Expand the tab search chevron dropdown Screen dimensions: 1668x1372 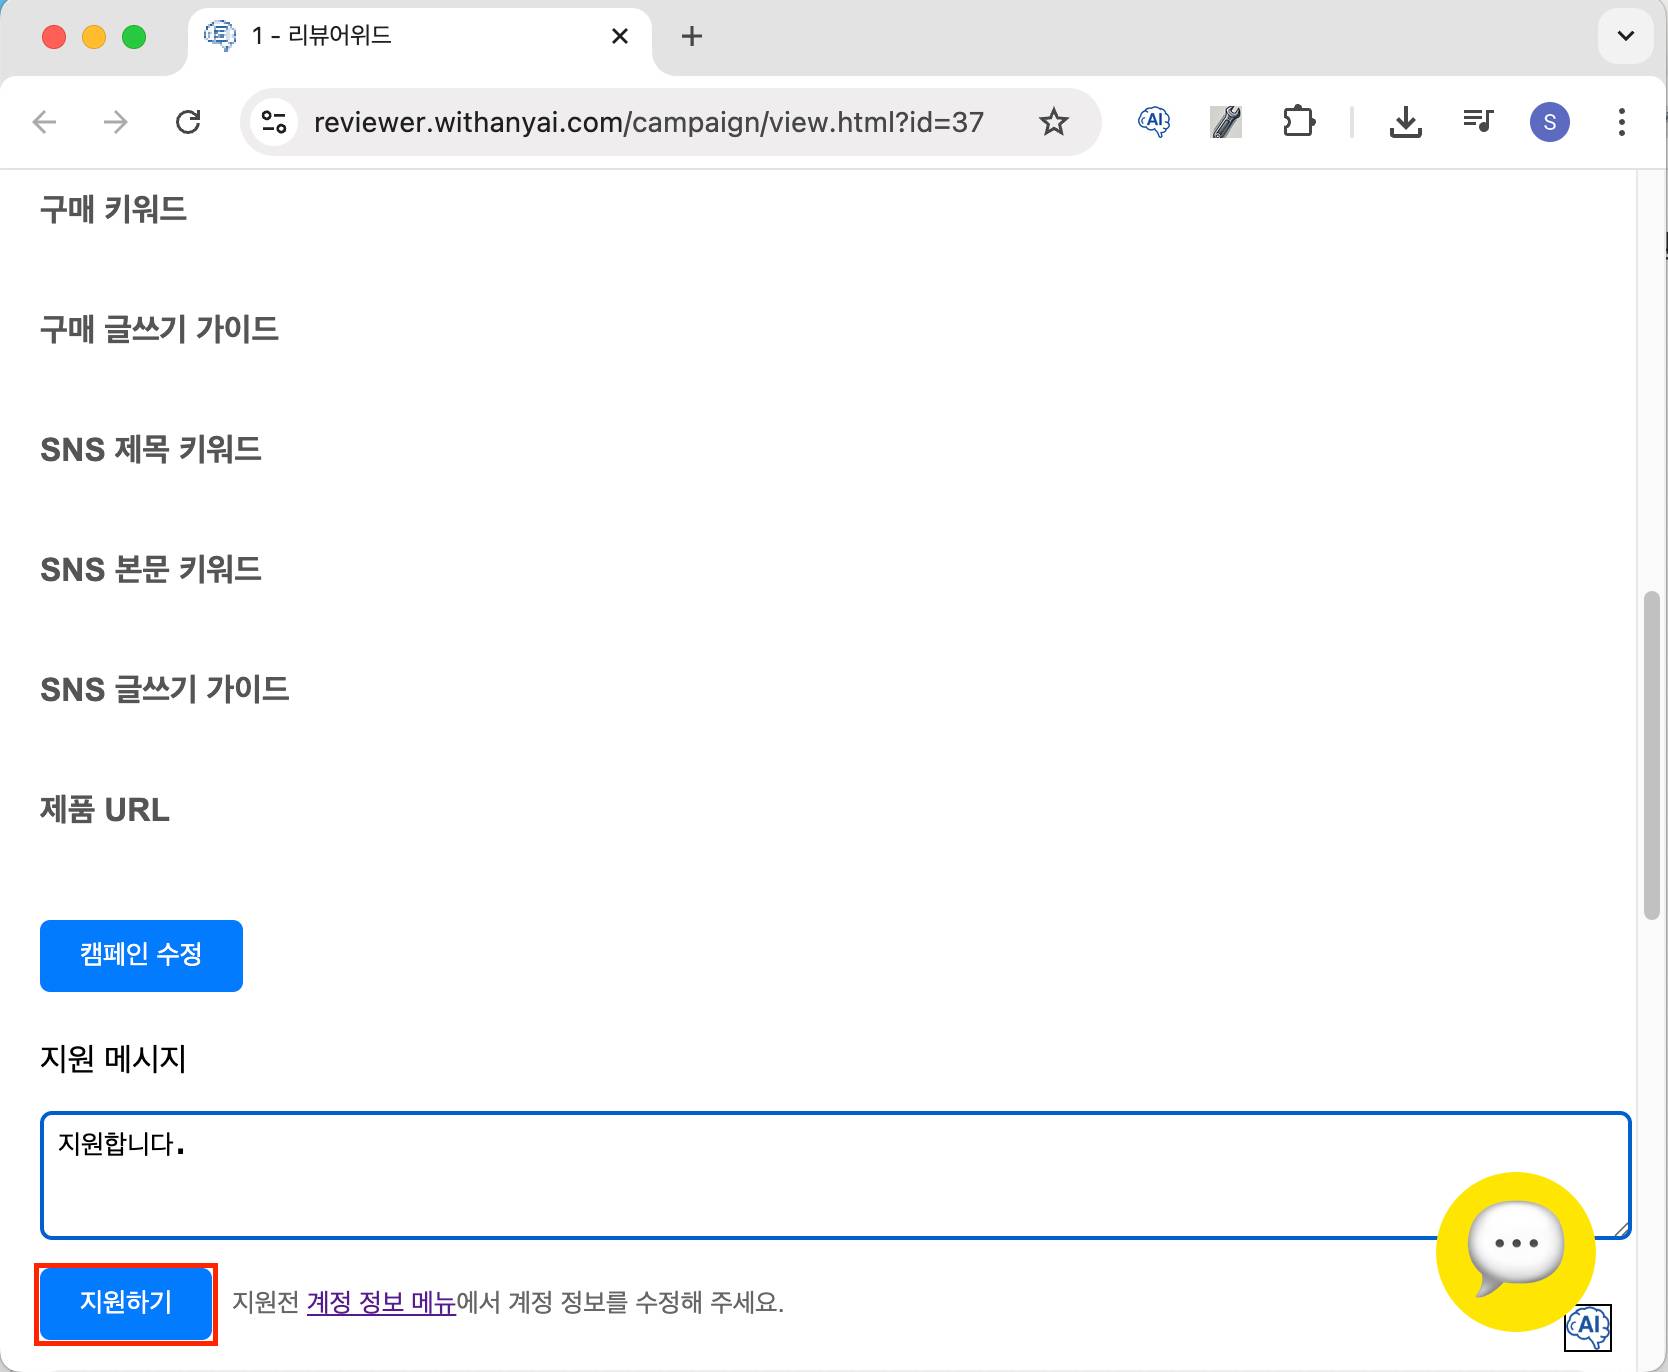[1625, 36]
